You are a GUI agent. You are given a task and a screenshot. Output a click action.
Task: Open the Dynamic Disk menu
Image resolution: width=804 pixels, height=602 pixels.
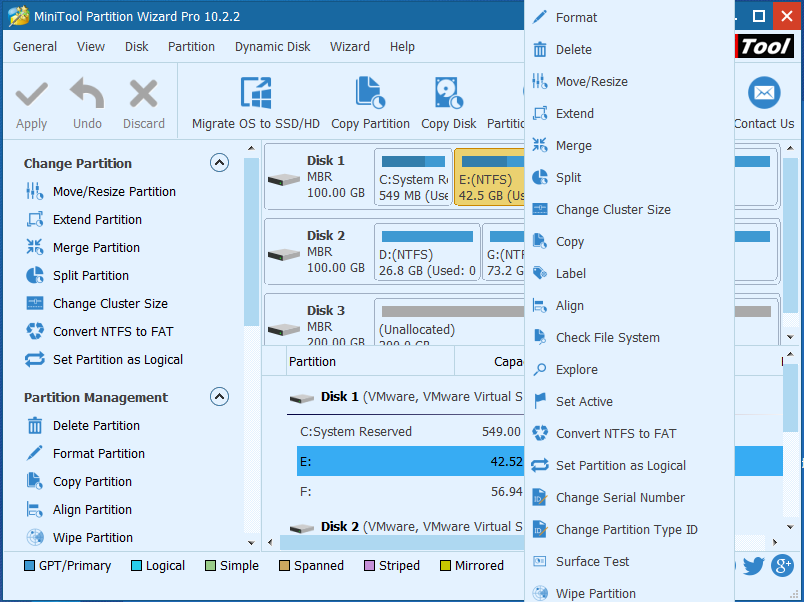272,47
